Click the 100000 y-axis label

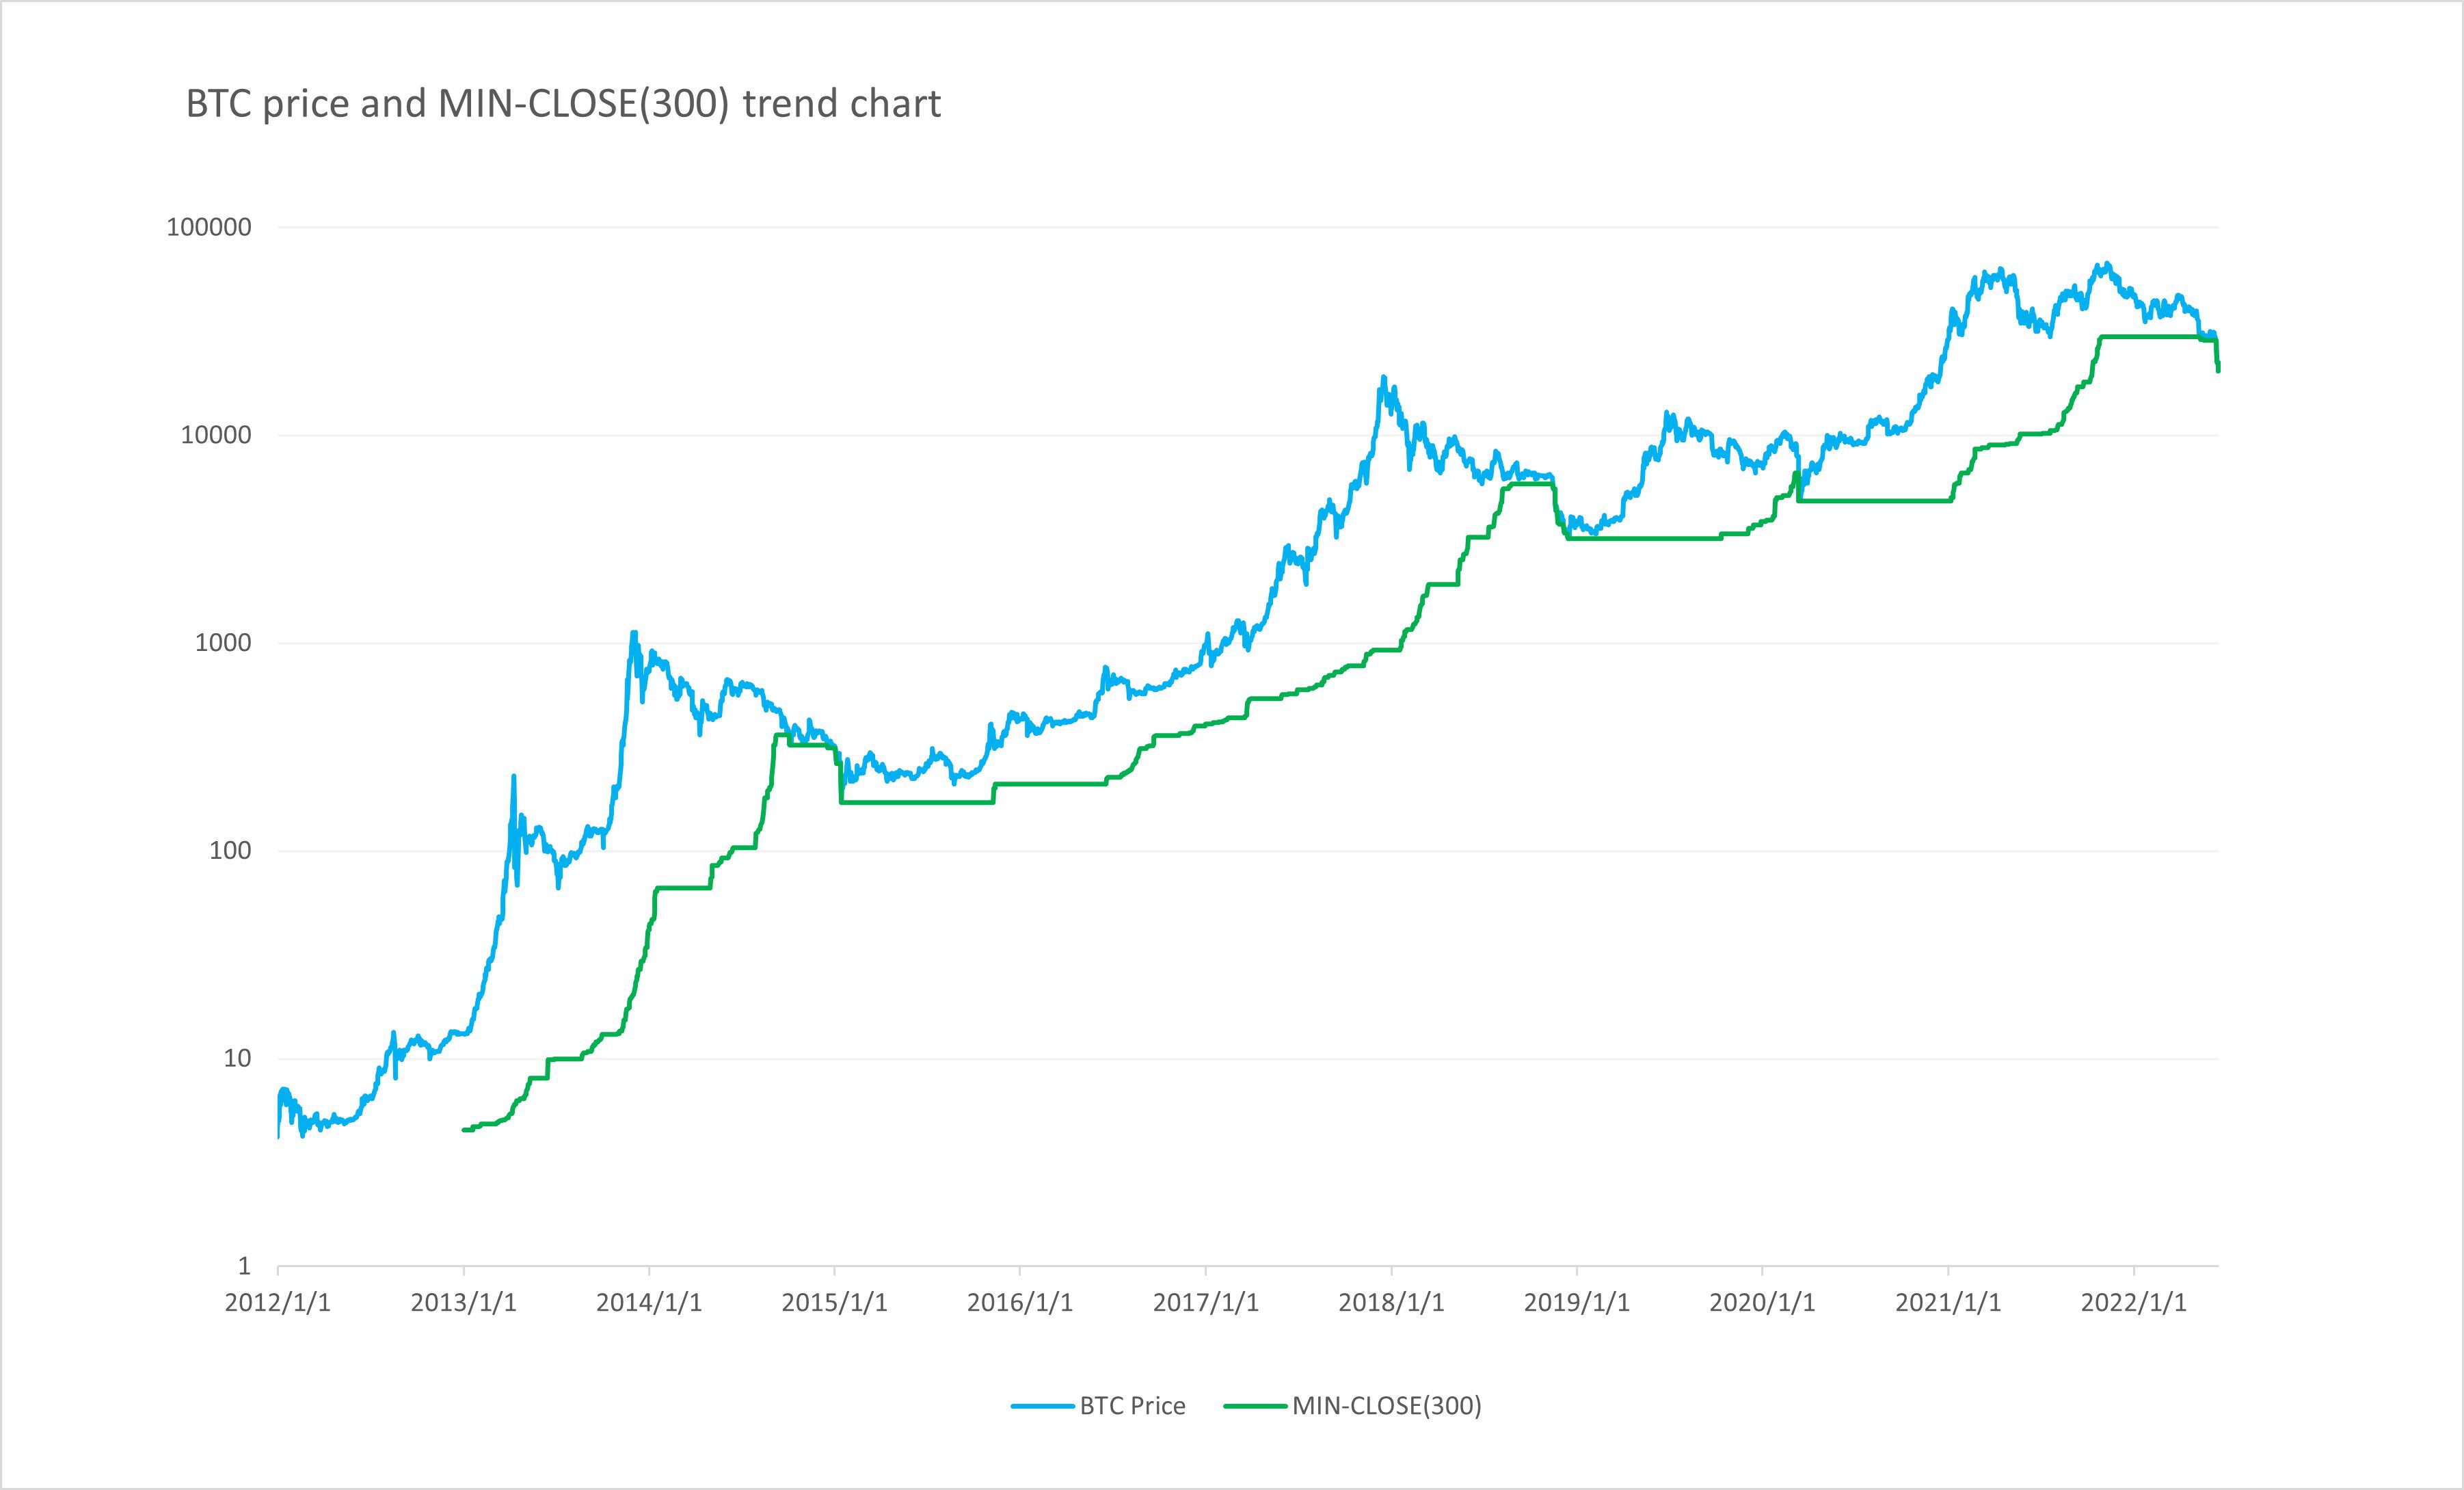pos(209,228)
